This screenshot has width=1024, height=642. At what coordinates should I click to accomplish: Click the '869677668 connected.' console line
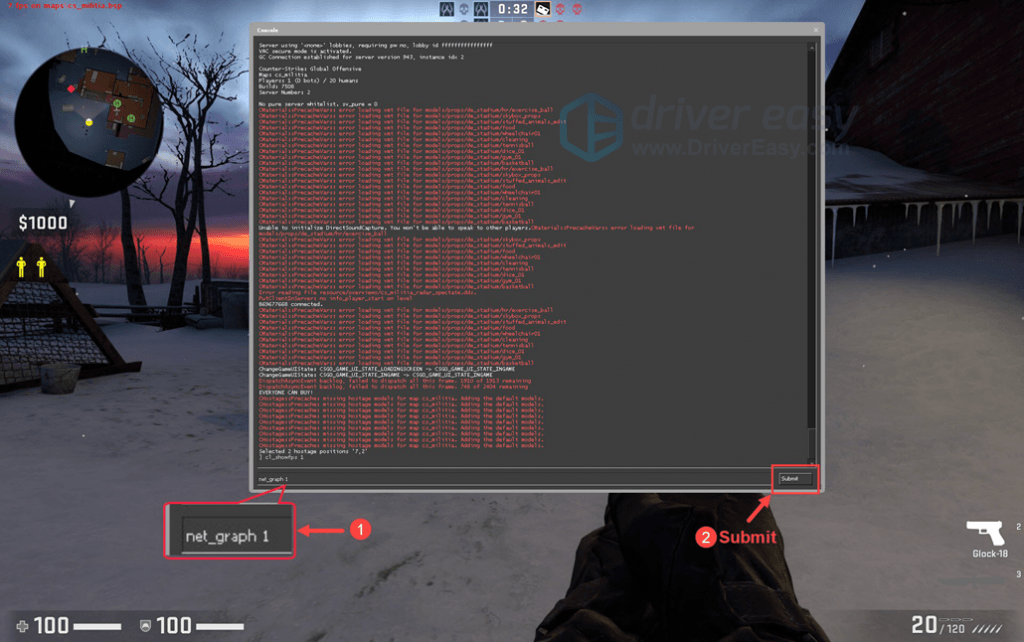click(291, 304)
